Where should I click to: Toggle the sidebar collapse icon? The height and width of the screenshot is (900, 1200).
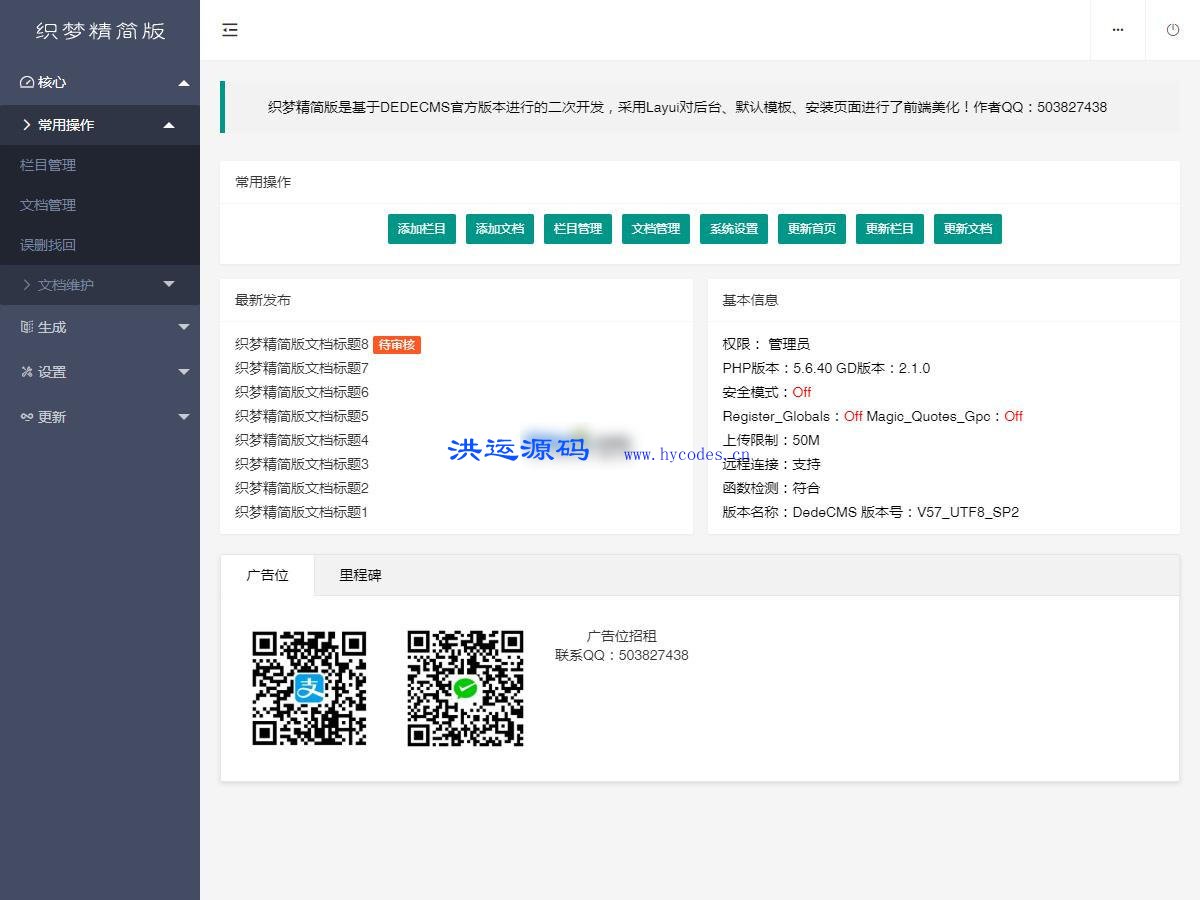tap(230, 30)
